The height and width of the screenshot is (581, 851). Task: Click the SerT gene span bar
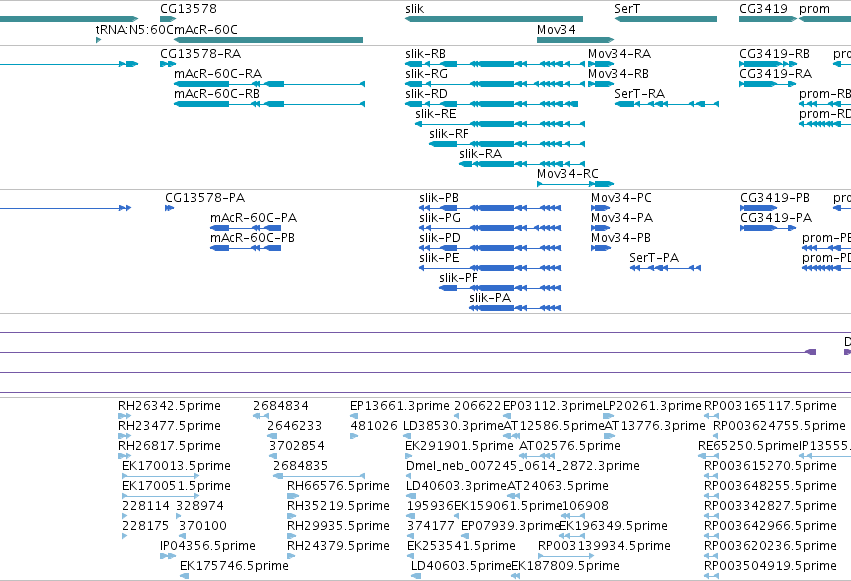(665, 19)
